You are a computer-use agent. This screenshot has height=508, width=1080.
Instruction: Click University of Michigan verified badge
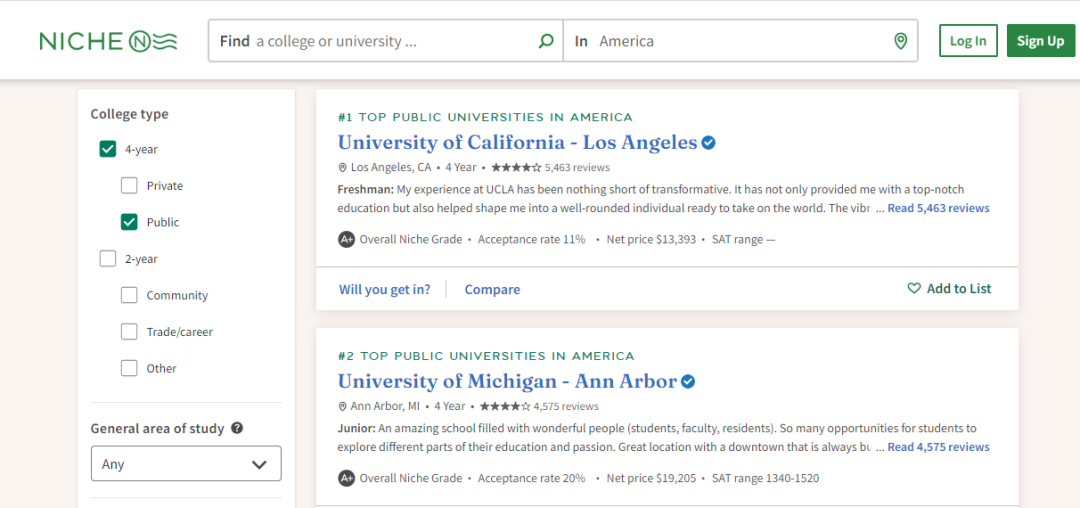pyautogui.click(x=688, y=381)
